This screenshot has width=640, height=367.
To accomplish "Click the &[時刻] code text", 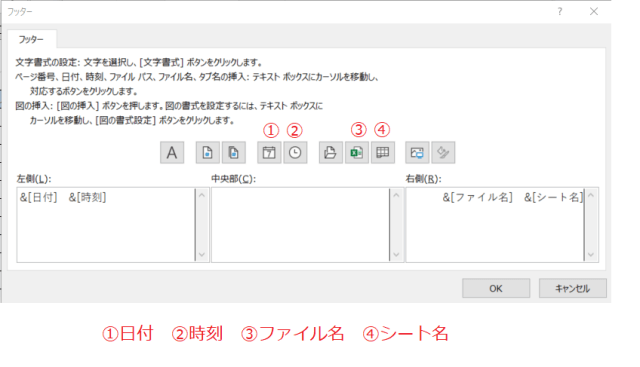I will [x=87, y=198].
